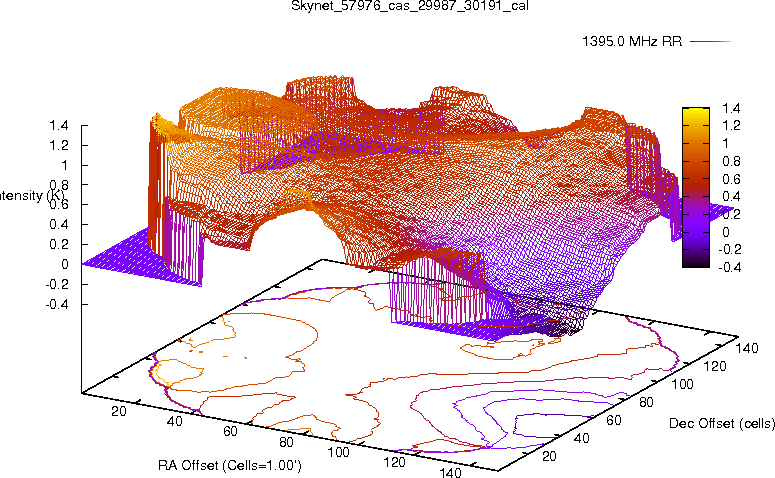Image resolution: width=775 pixels, height=478 pixels.
Task: Select the 20 tick on the RA Offset axis
Action: tap(119, 411)
